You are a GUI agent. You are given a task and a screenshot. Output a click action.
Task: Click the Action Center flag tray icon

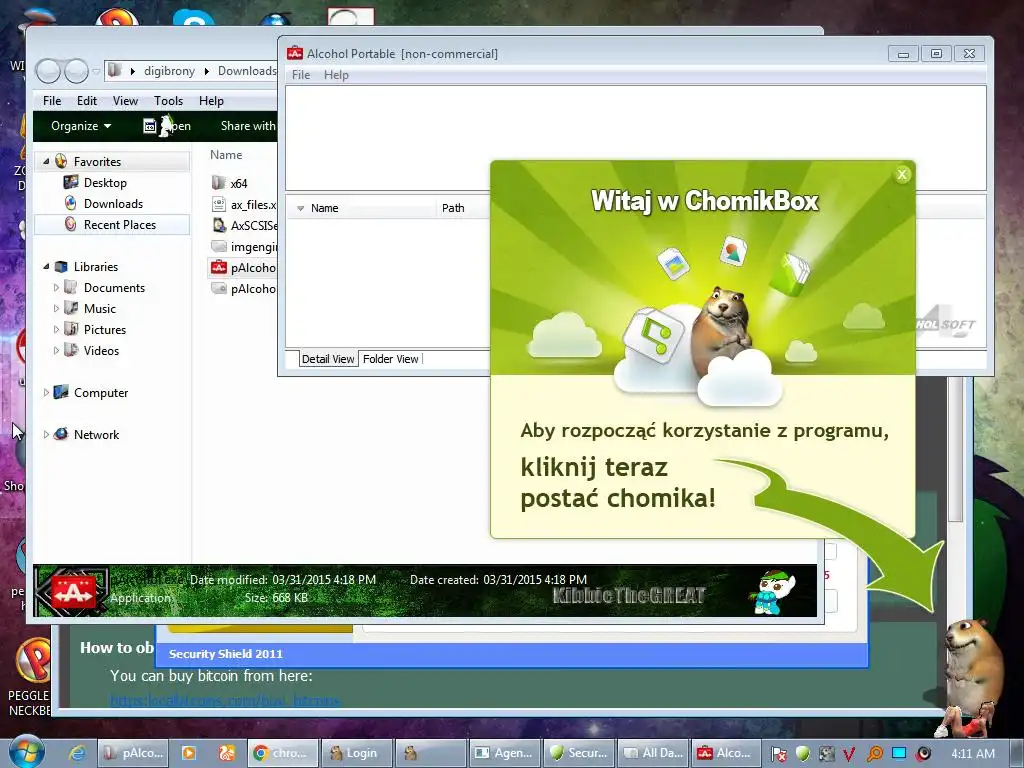coord(779,754)
